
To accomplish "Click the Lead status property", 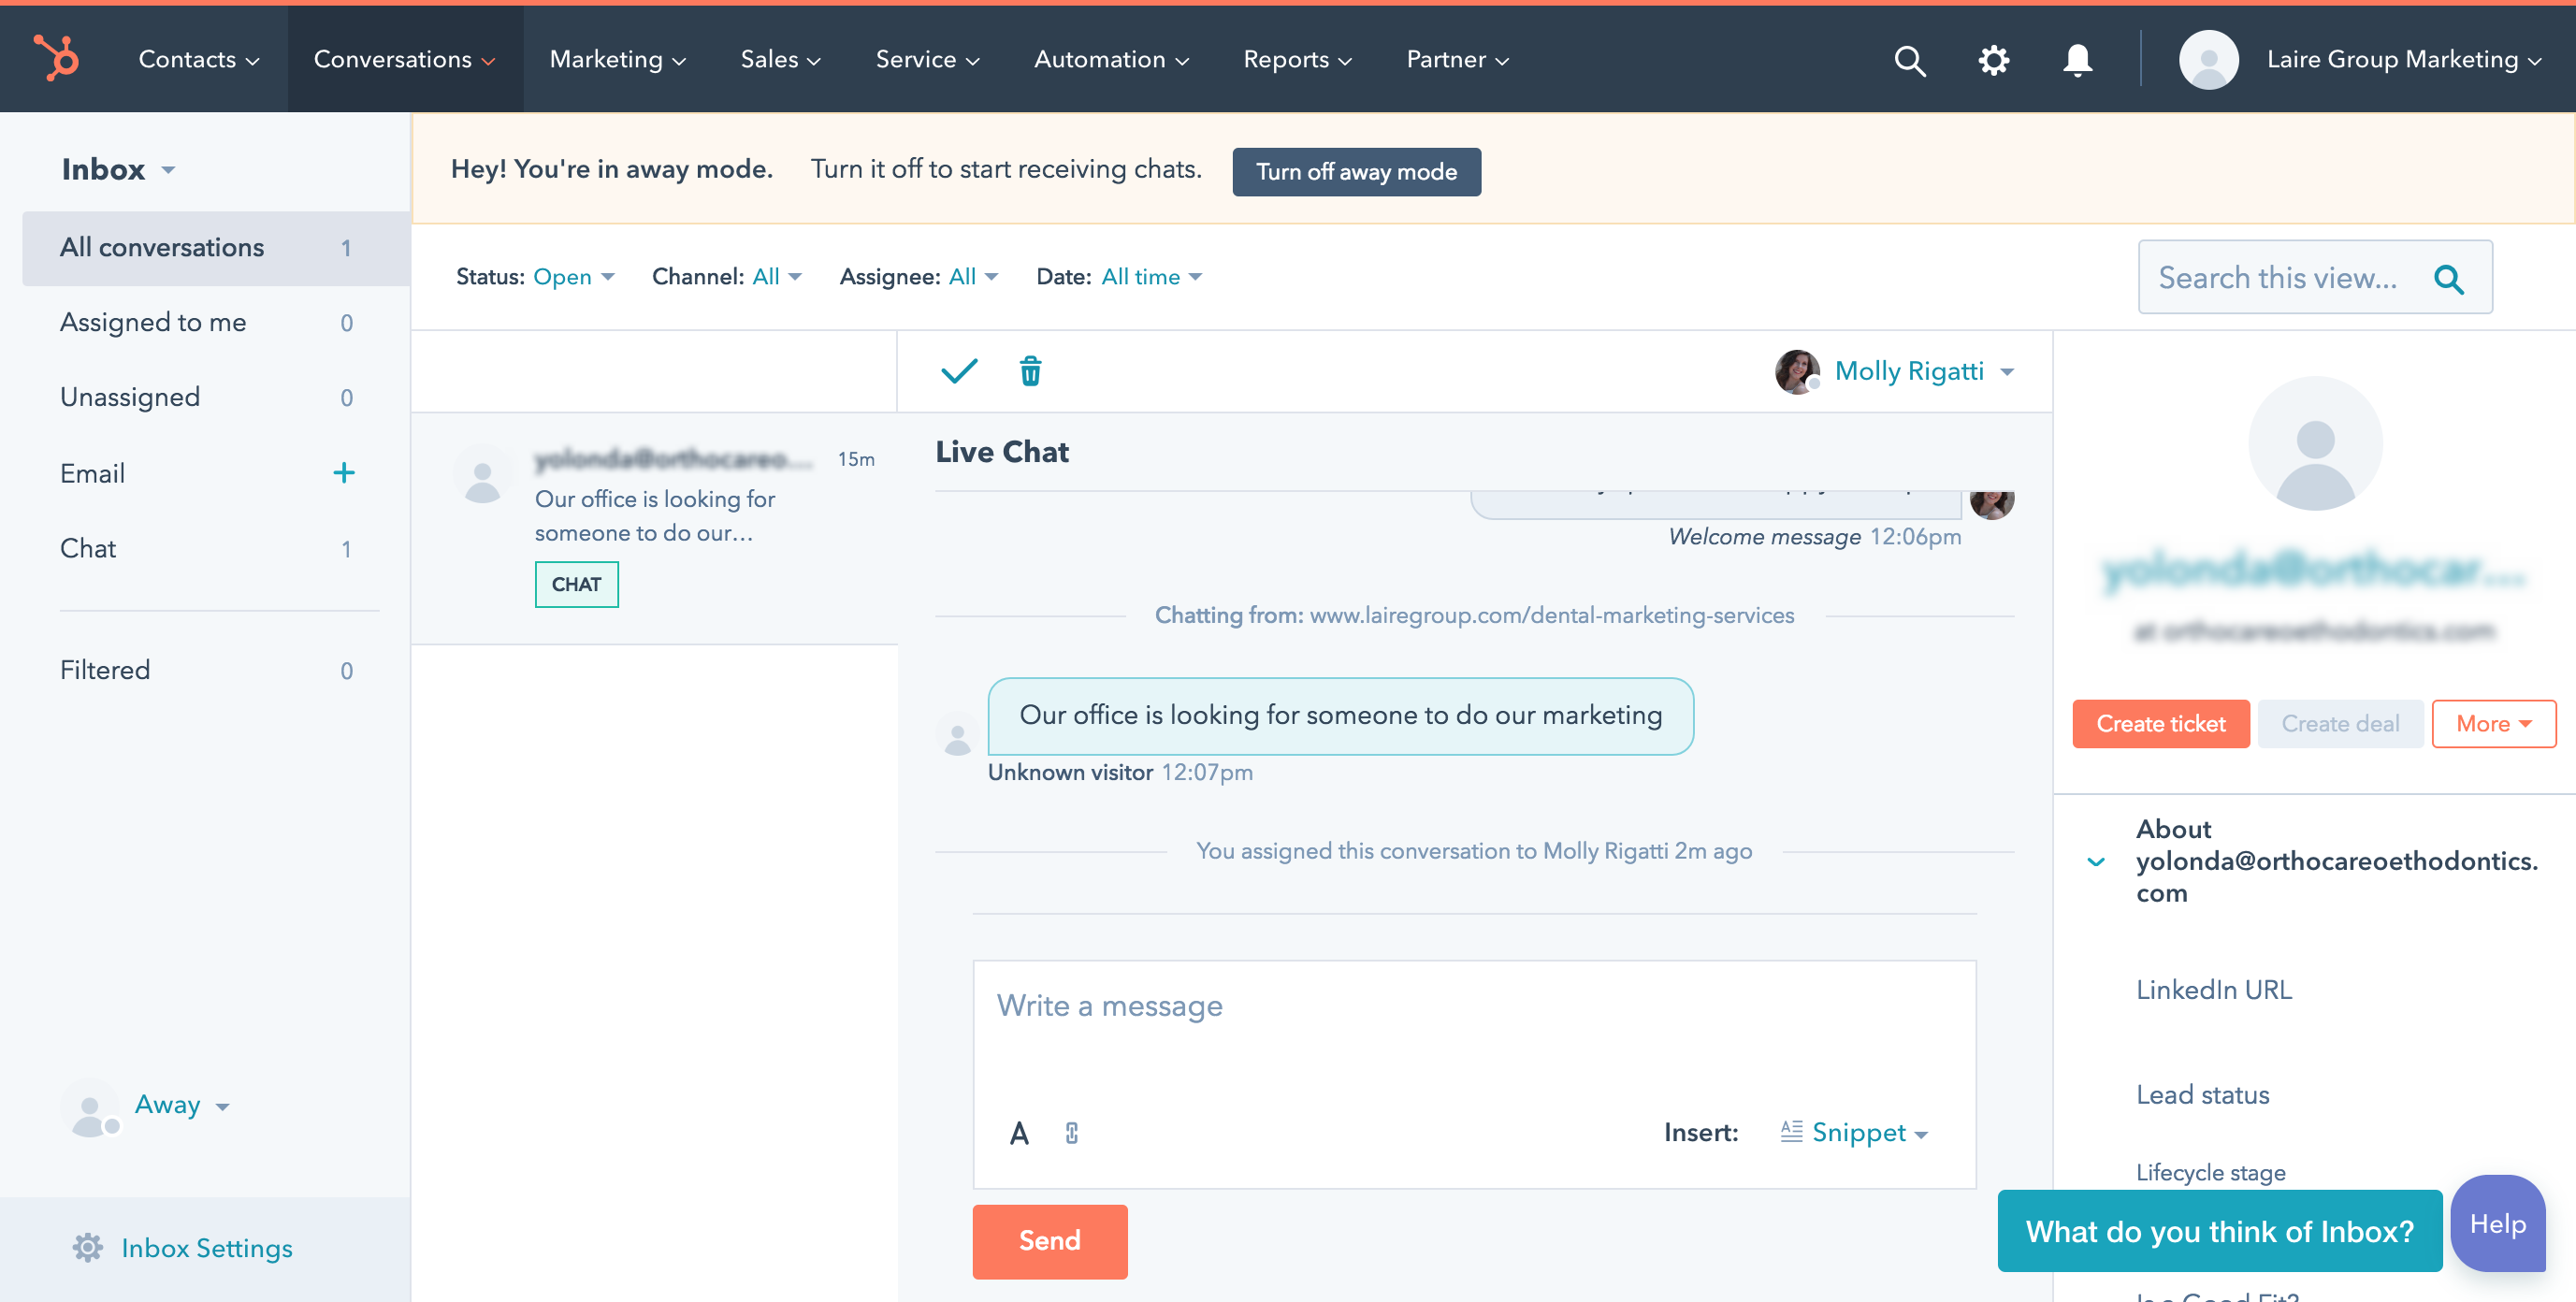I will pyautogui.click(x=2202, y=1094).
